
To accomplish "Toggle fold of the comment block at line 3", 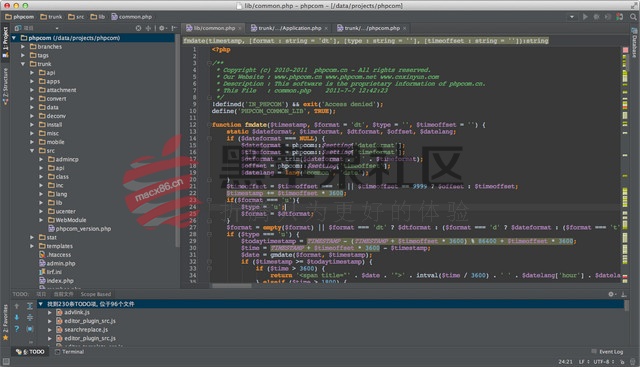I will (209, 63).
